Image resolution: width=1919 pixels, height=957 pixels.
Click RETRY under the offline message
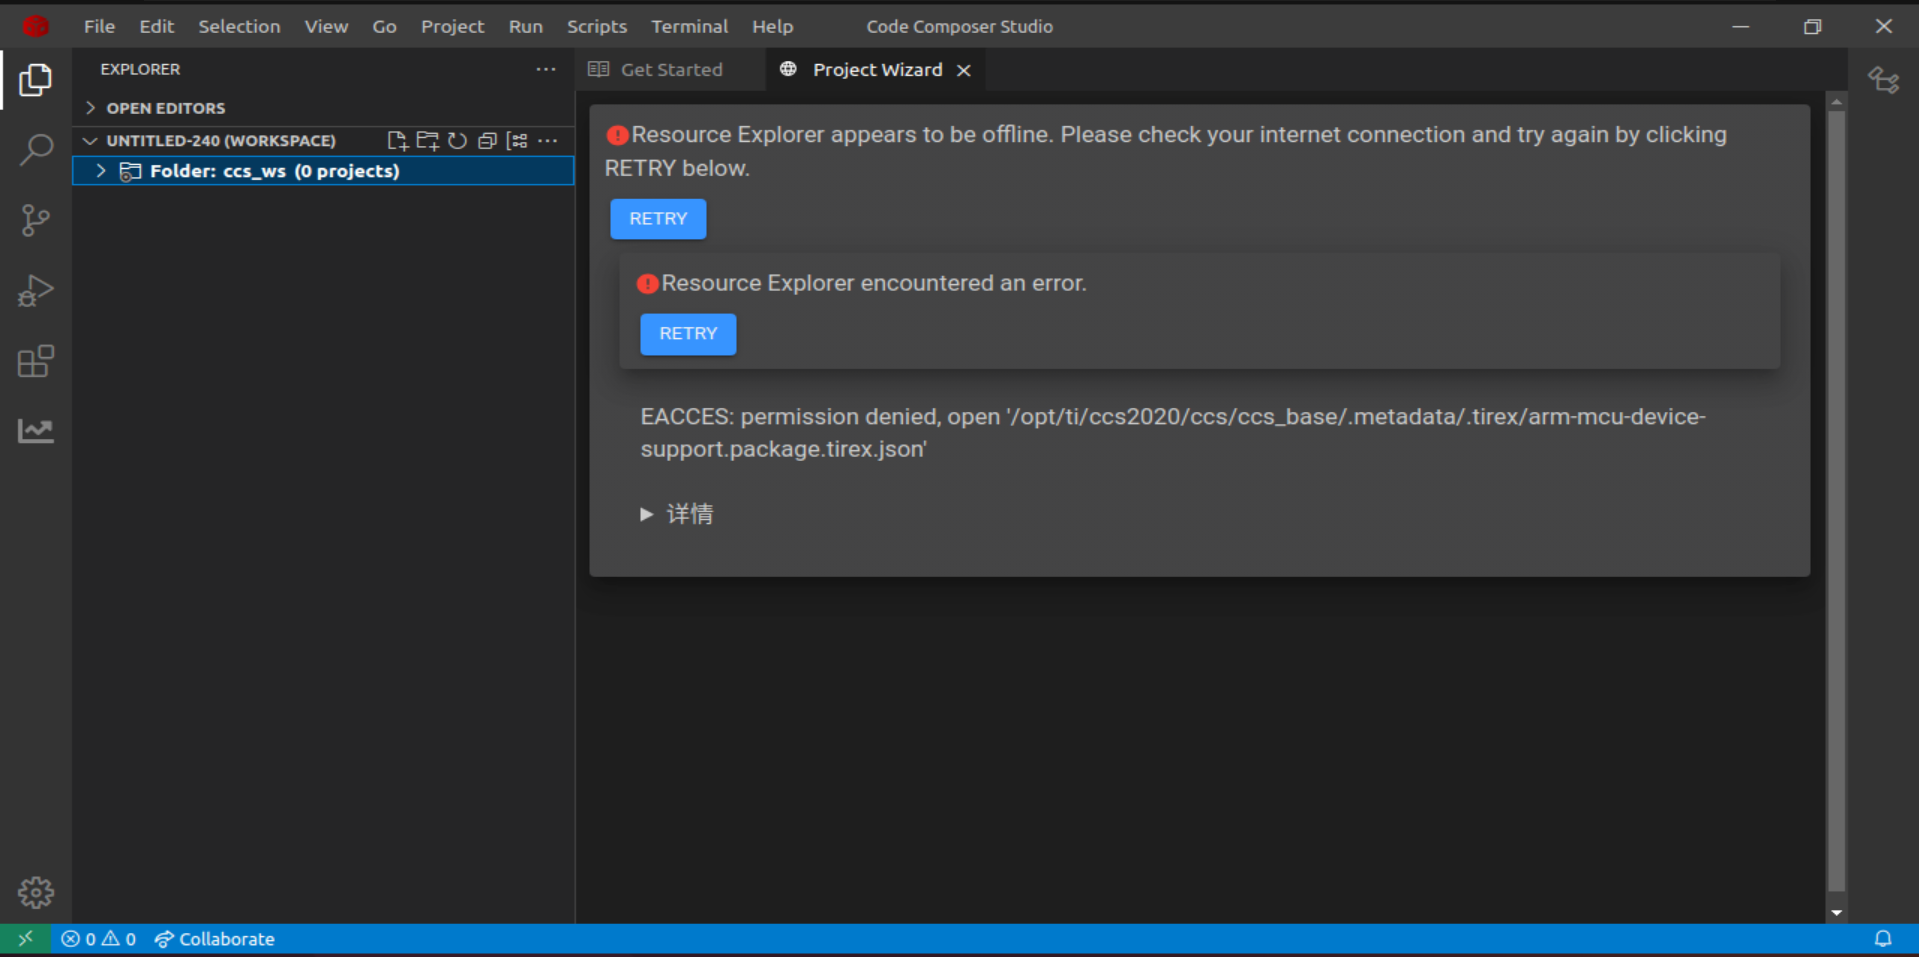click(658, 219)
